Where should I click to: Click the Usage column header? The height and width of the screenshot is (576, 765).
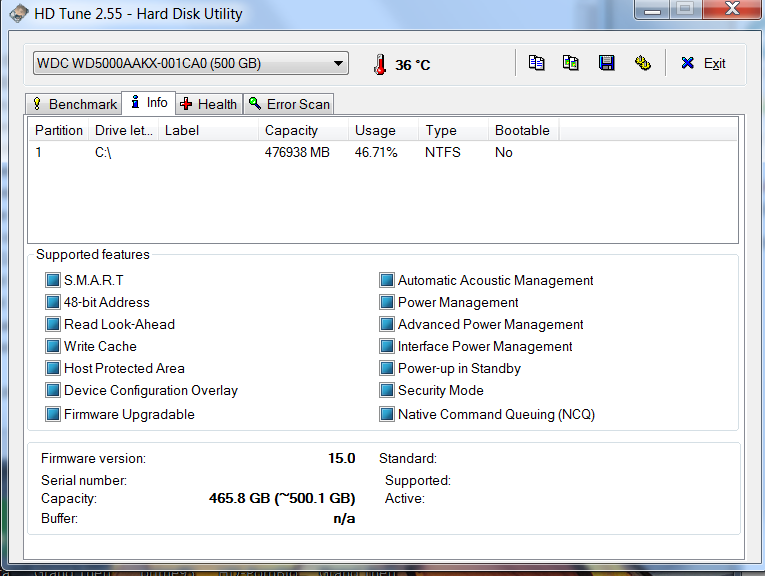(375, 131)
